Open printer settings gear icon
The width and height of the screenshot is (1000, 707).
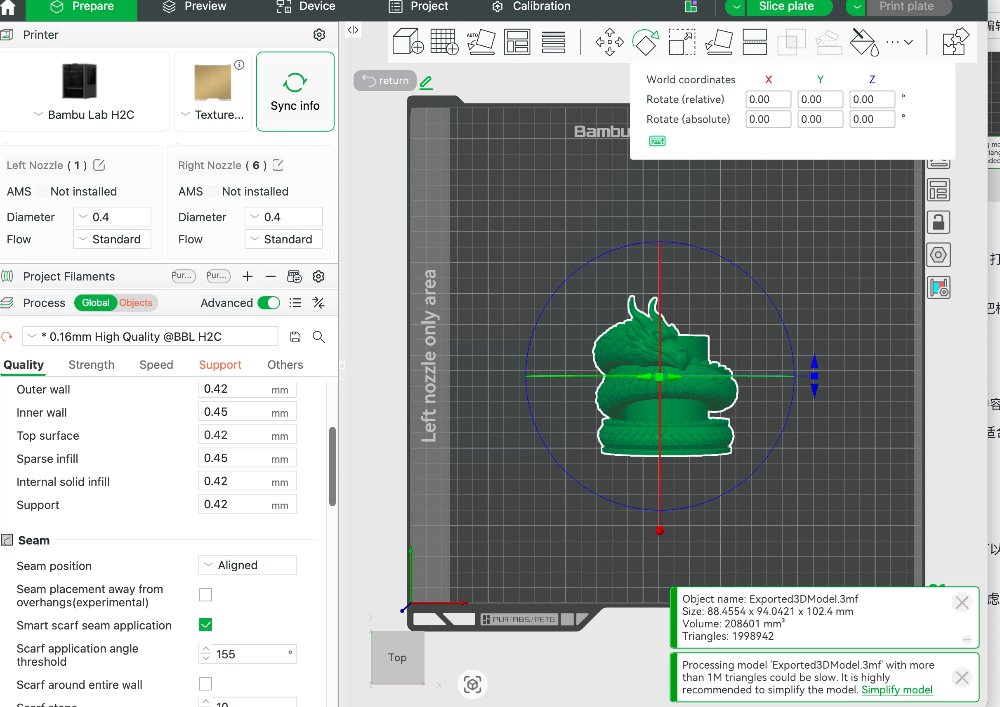tap(320, 34)
